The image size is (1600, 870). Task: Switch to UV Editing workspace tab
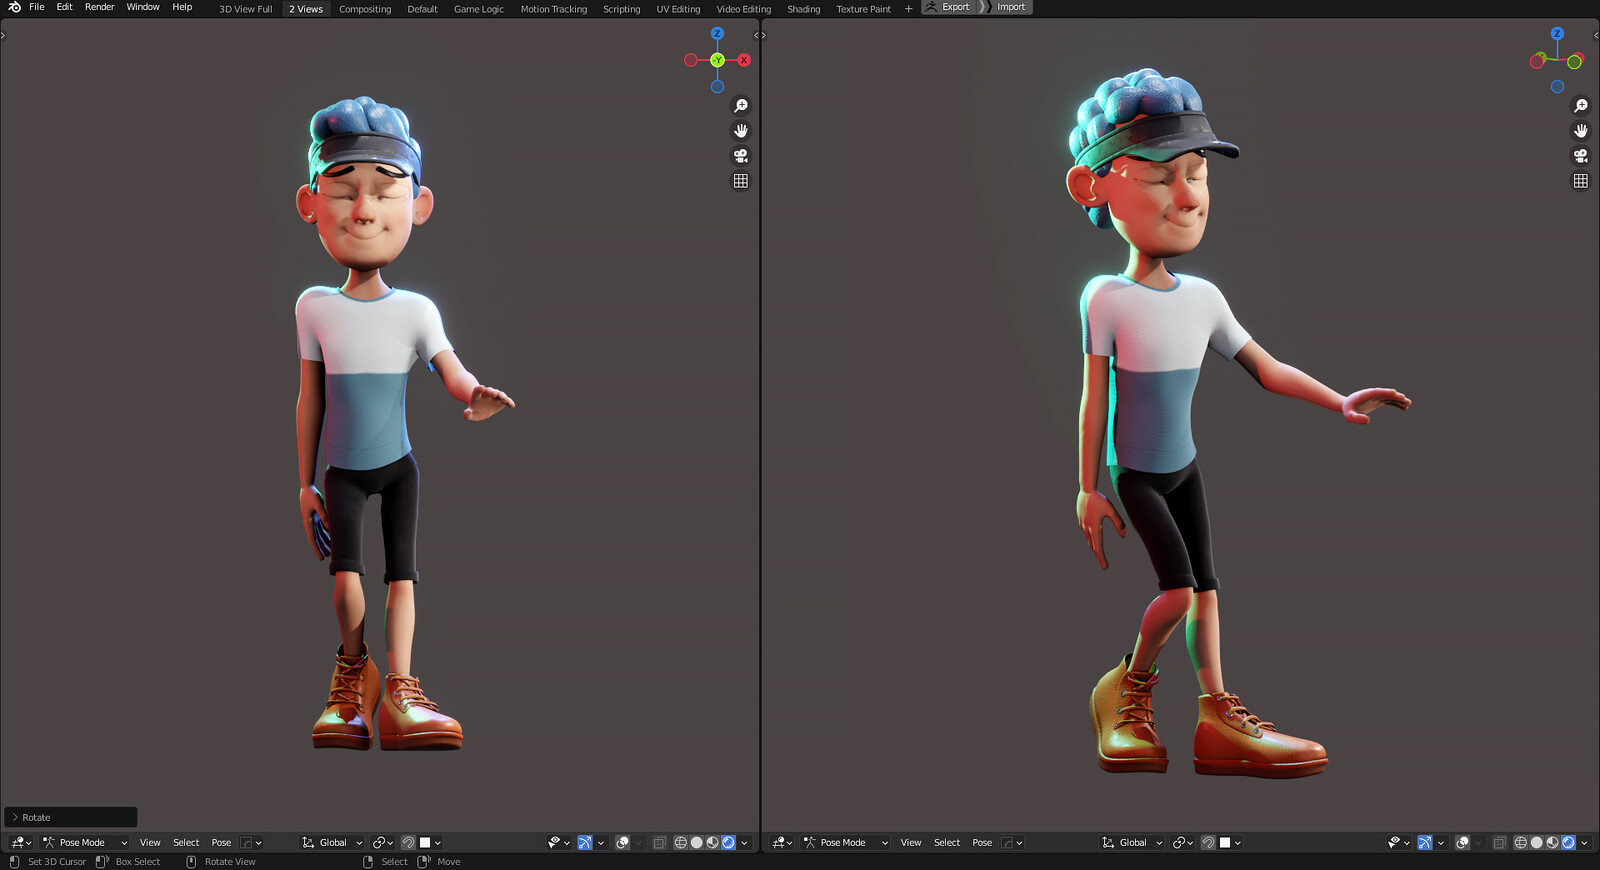[678, 9]
